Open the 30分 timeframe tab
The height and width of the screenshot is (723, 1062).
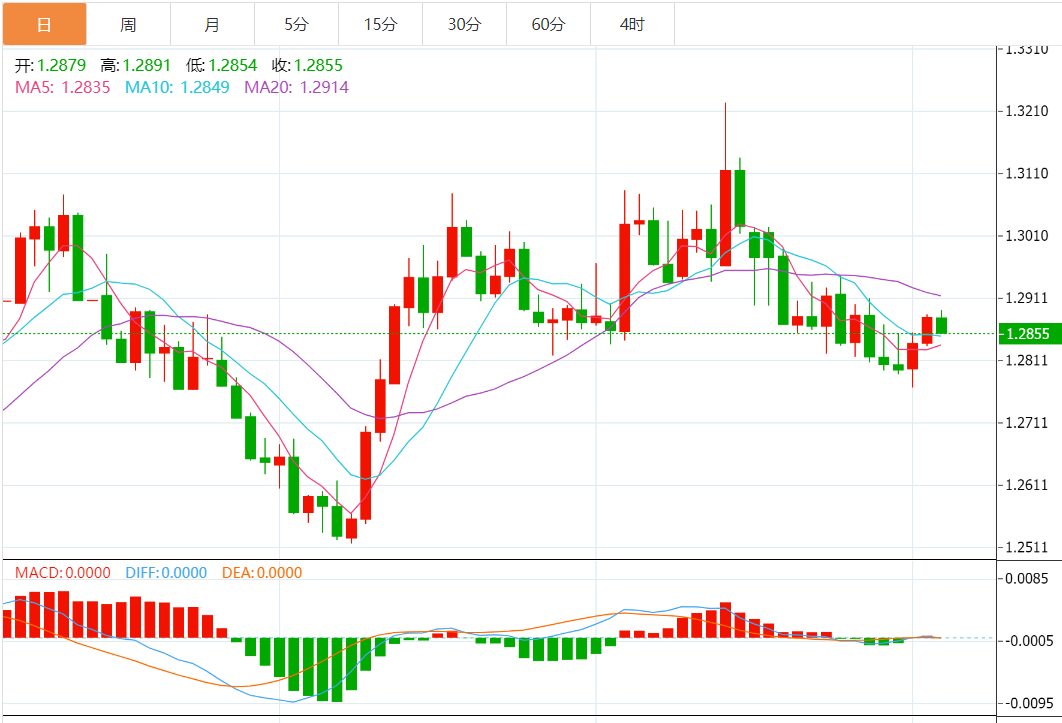(x=465, y=24)
